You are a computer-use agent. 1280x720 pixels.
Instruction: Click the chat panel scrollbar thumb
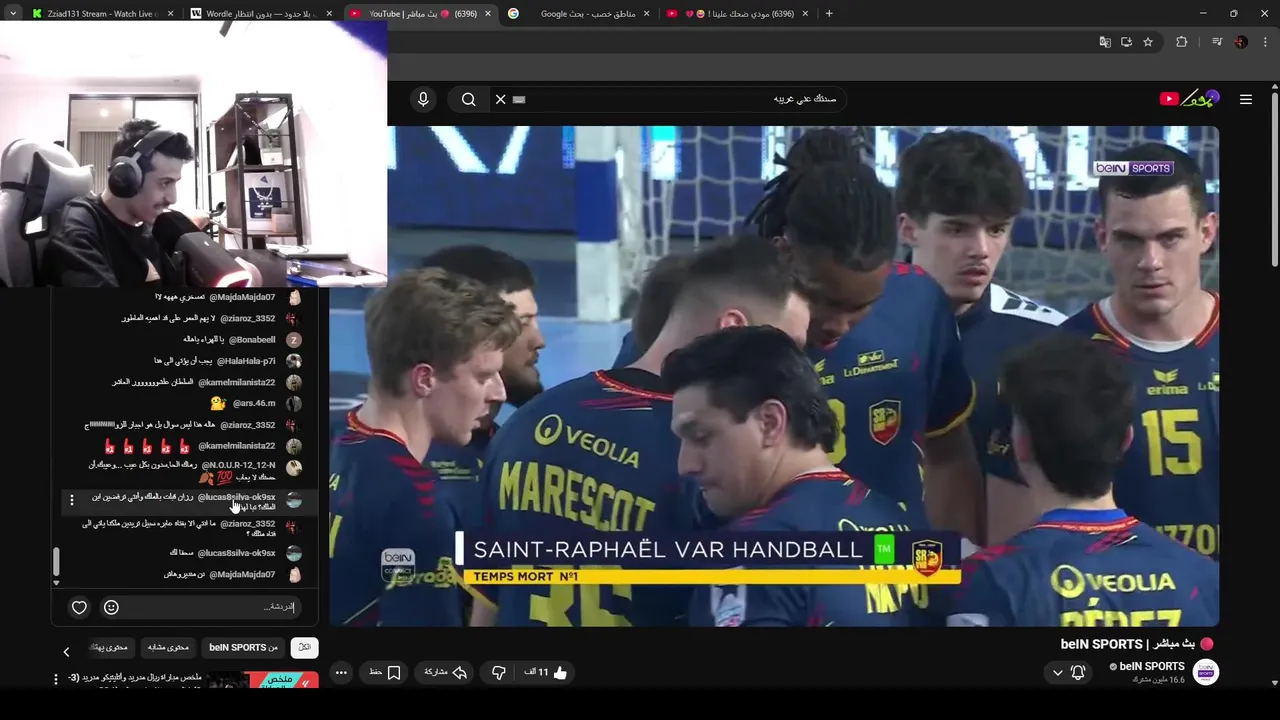[56, 562]
